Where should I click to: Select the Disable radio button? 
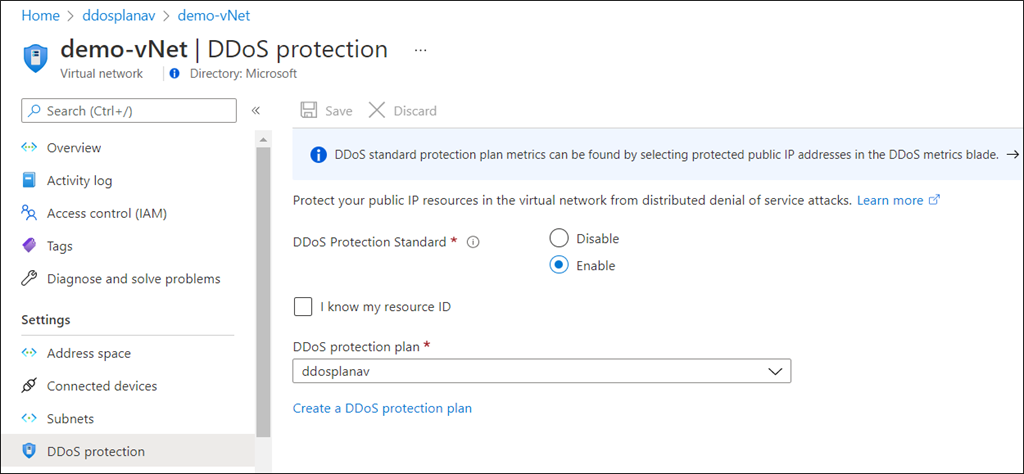tap(559, 238)
